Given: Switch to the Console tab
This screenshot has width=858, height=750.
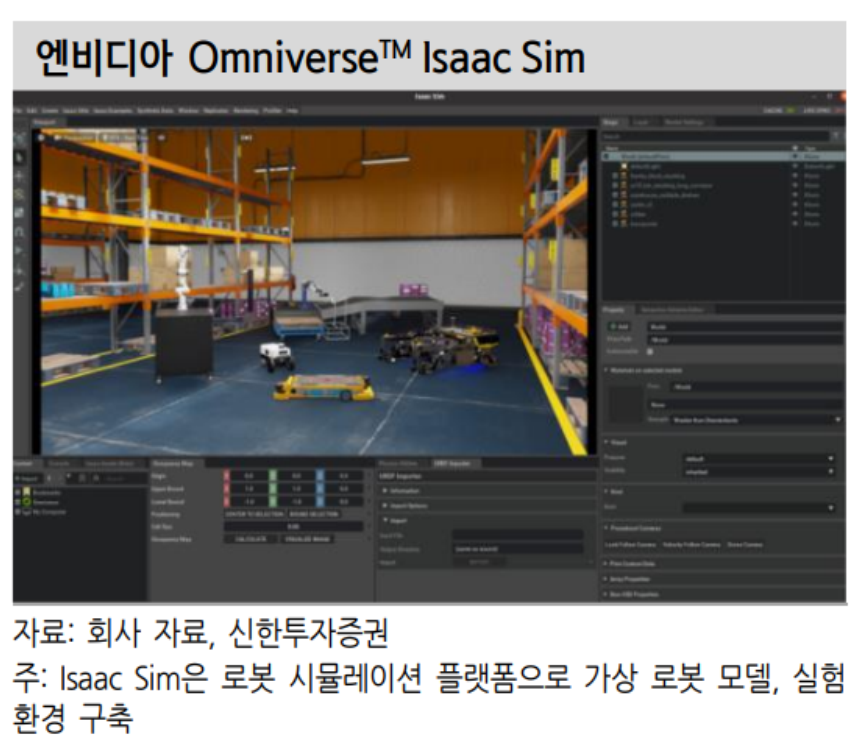Looking at the screenshot, I should click(x=59, y=464).
